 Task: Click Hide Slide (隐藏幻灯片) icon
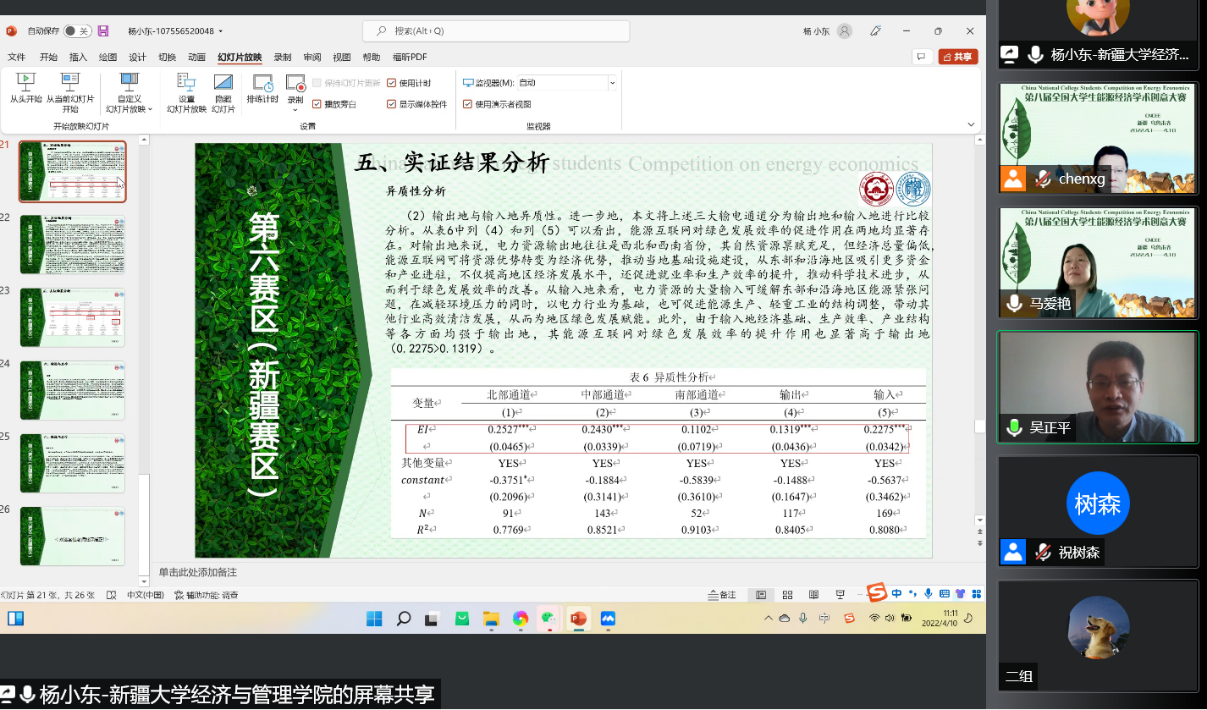point(223,82)
